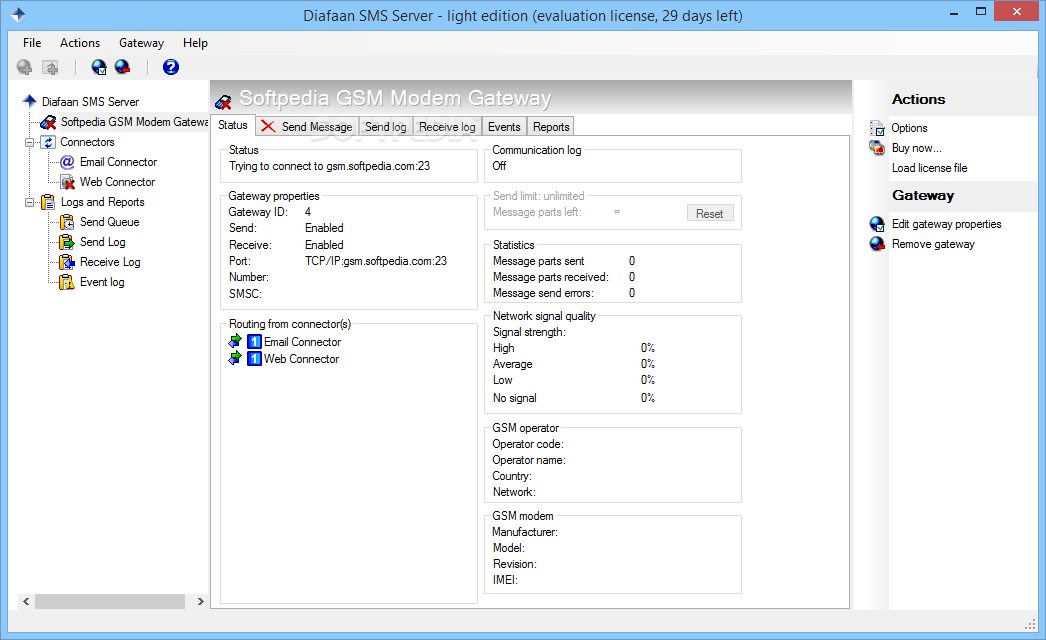Screen dimensions: 1046x640
Task: Click the Remove gateway link
Action: click(x=933, y=244)
